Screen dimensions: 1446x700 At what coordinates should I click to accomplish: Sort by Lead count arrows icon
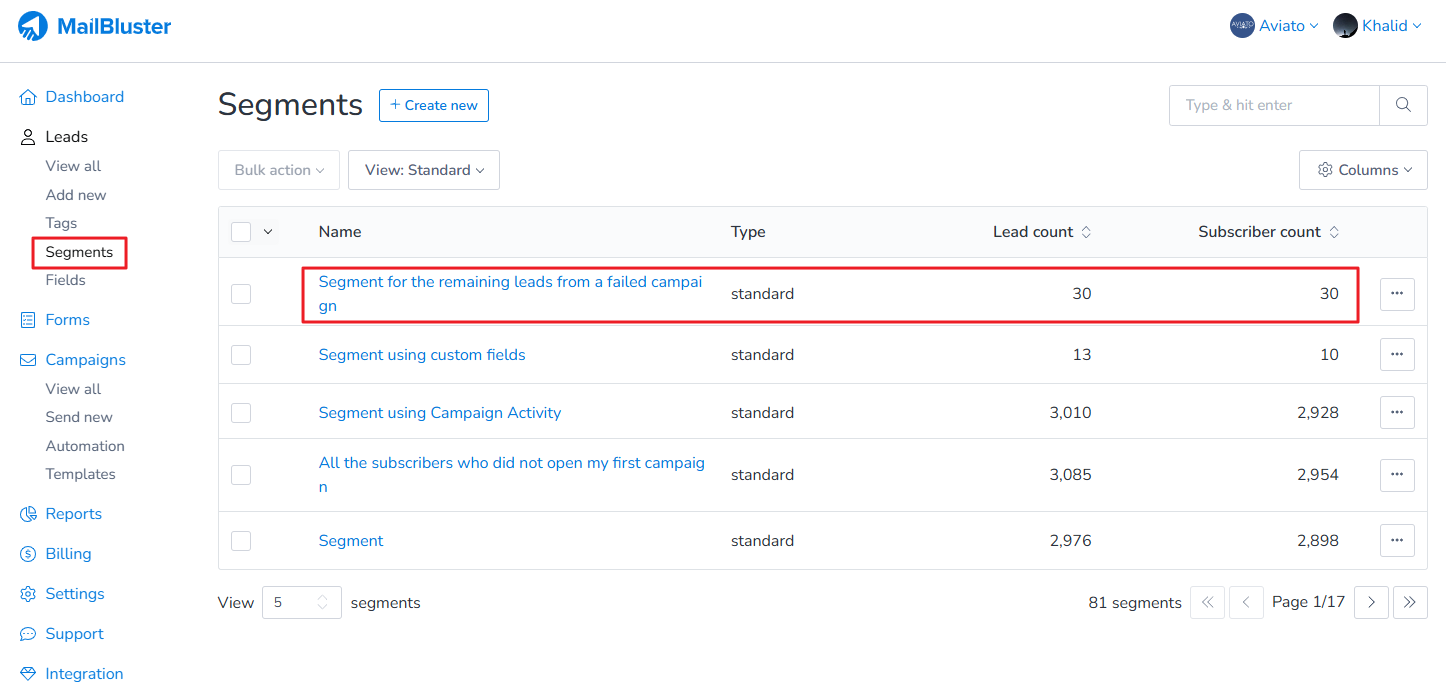pos(1086,232)
